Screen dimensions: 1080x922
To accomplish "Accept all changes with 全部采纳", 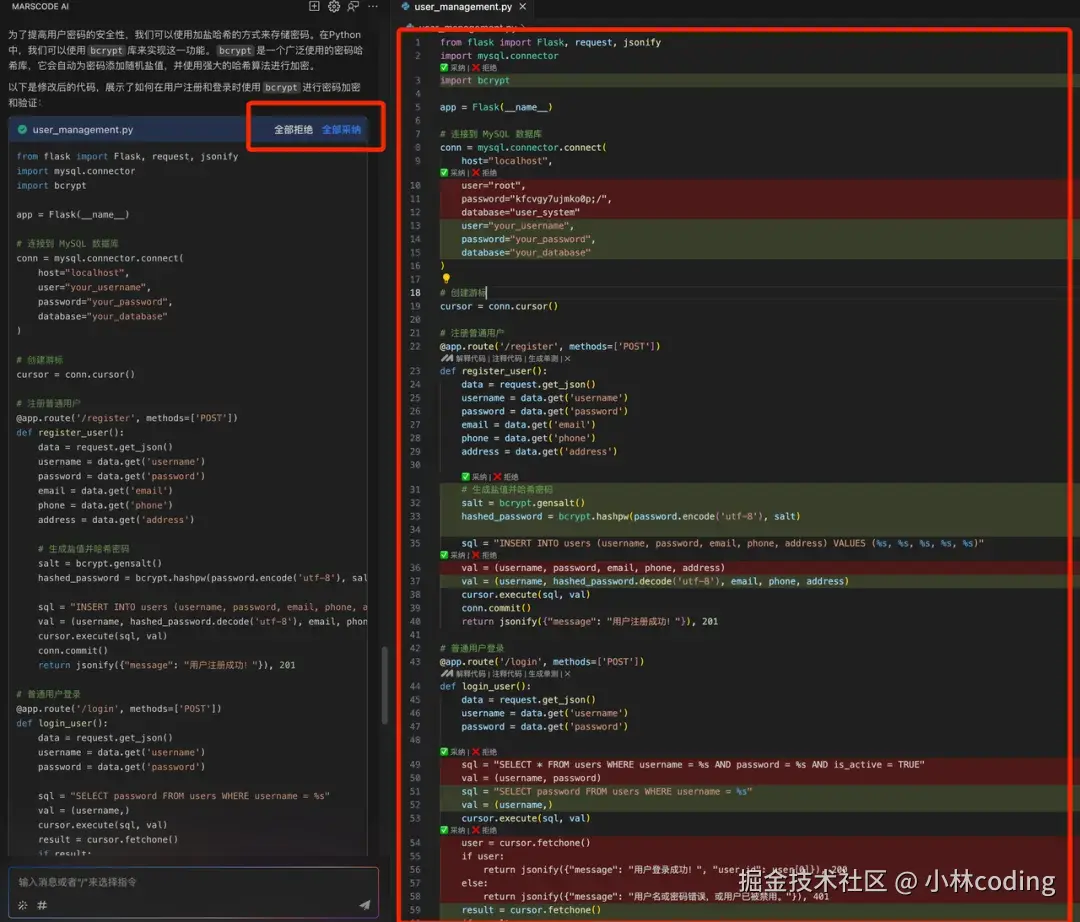I will coord(341,129).
